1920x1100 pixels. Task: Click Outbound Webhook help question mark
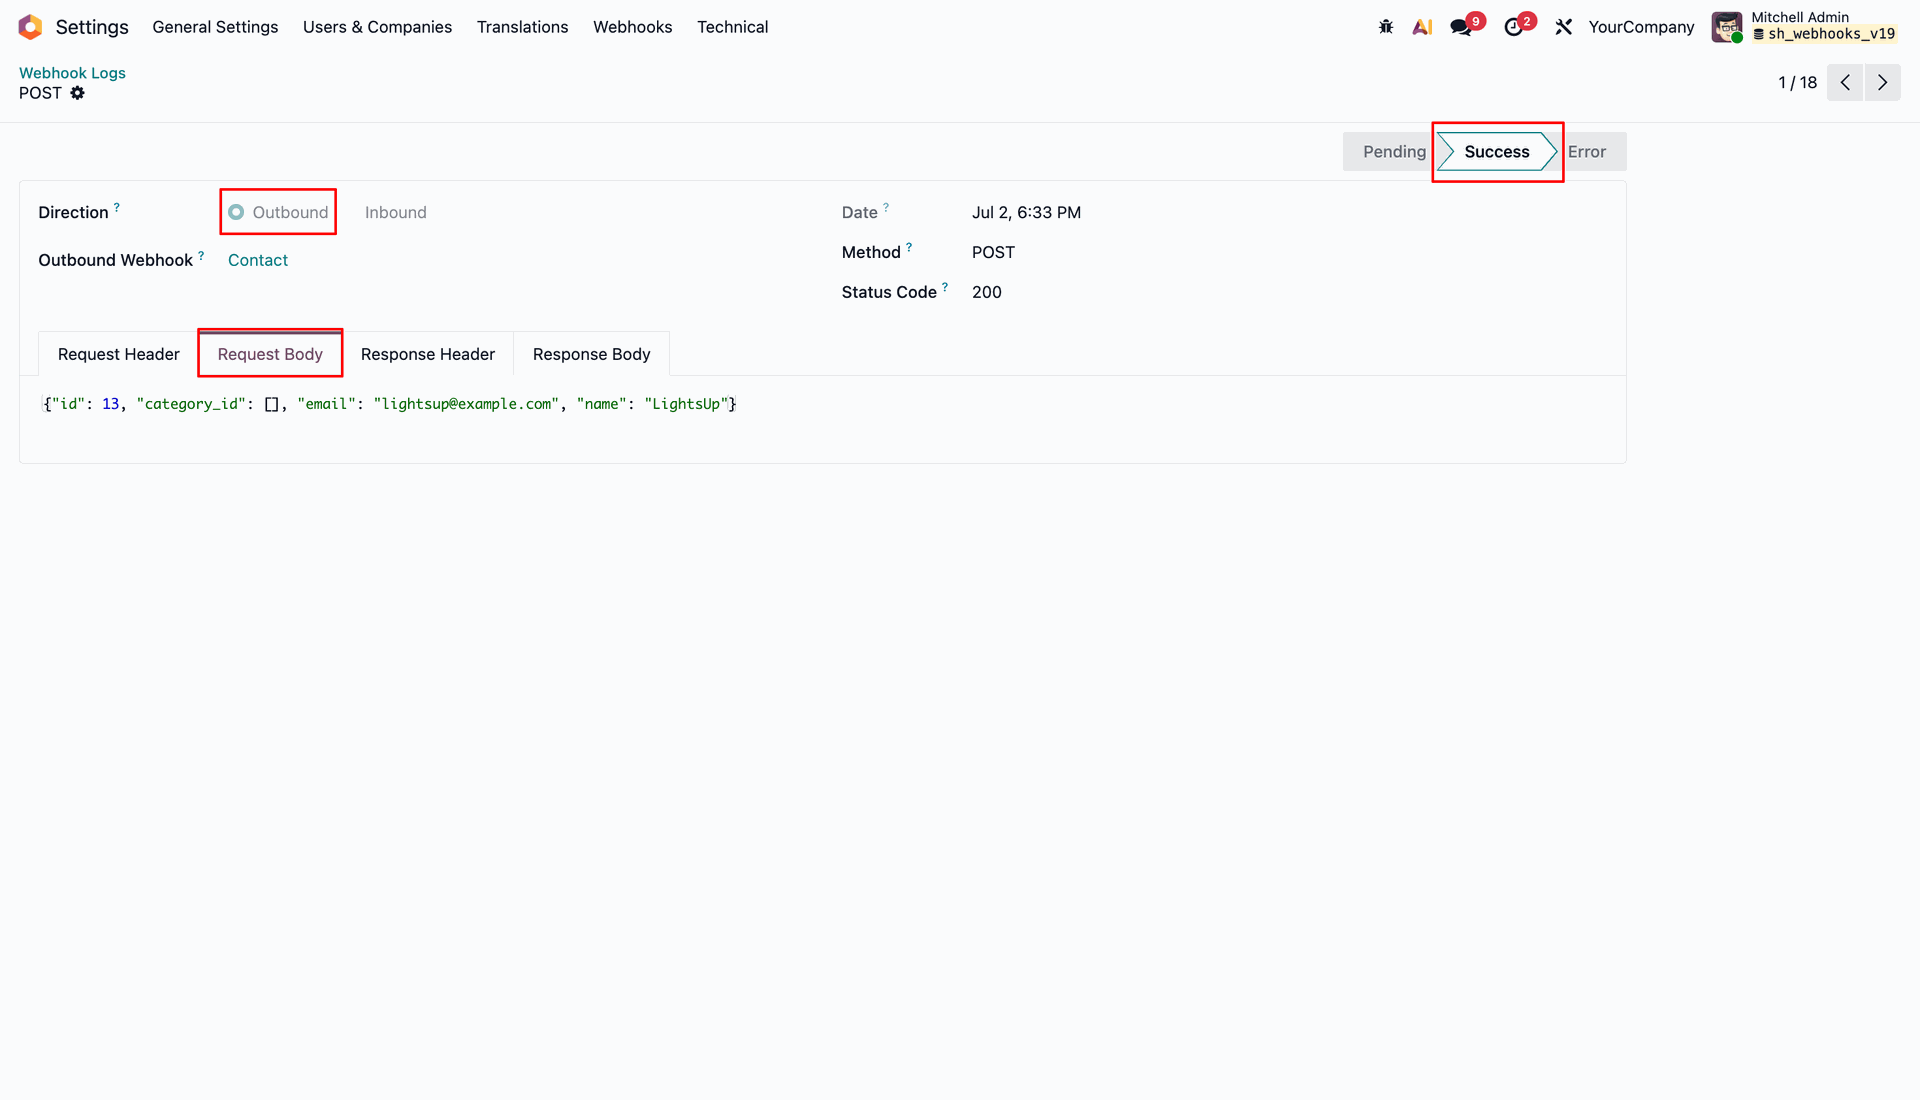201,256
